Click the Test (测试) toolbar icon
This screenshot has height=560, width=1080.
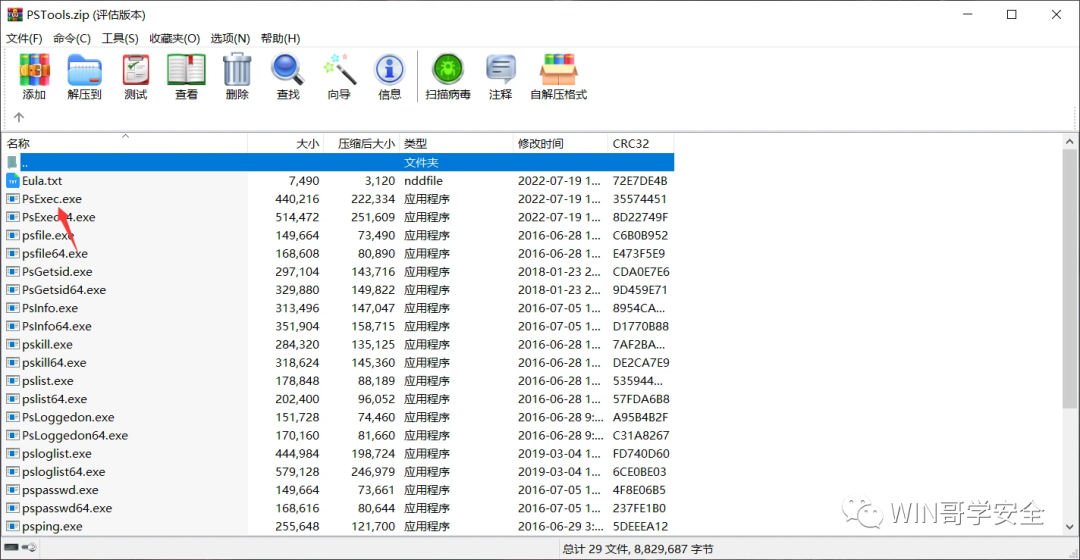[136, 70]
